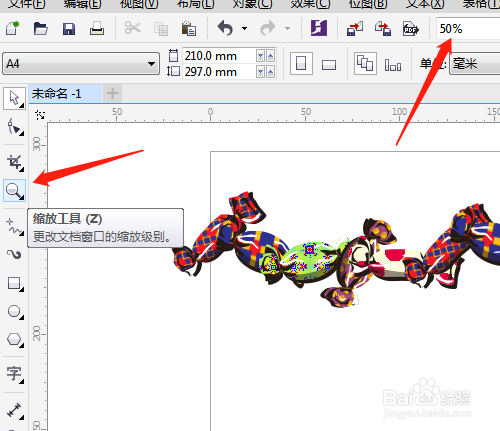The height and width of the screenshot is (431, 500).
Task: Select the Artistic media tool
Action: 14,254
